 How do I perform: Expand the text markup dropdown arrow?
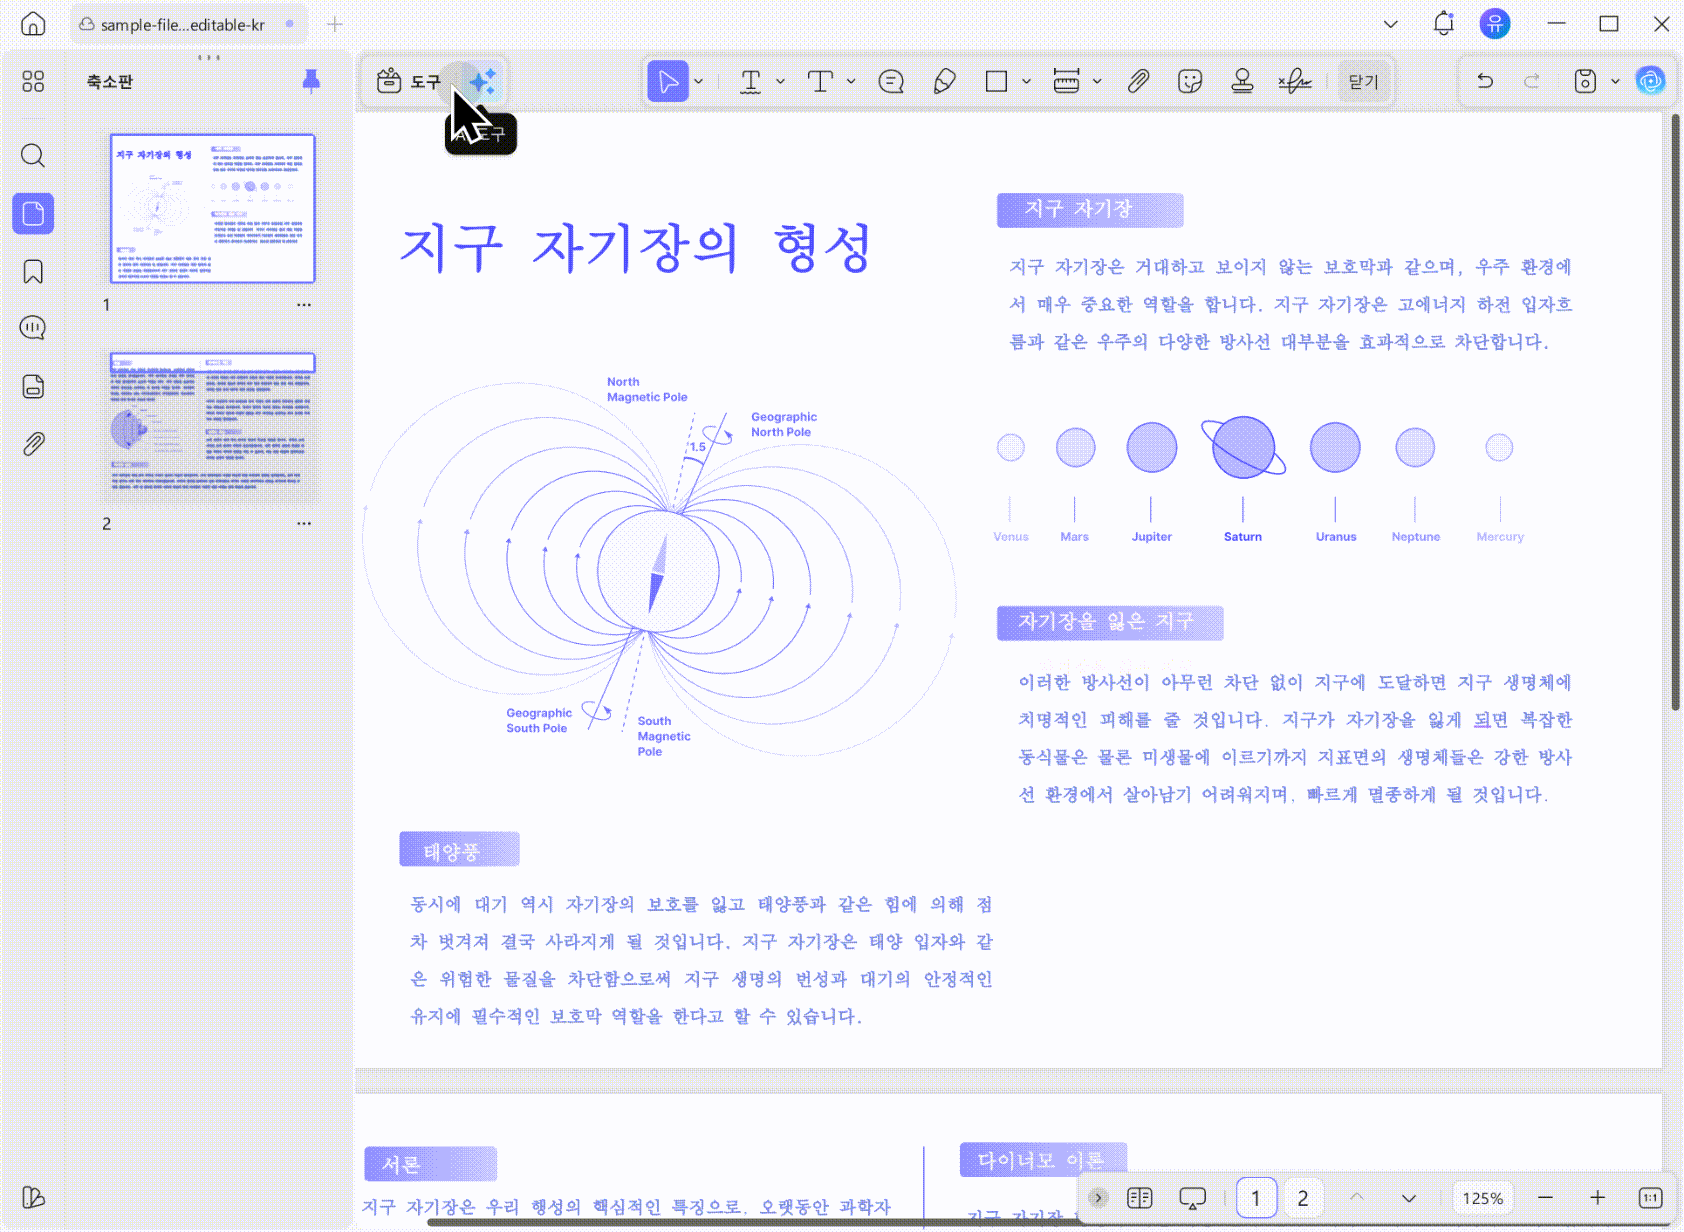coord(781,81)
